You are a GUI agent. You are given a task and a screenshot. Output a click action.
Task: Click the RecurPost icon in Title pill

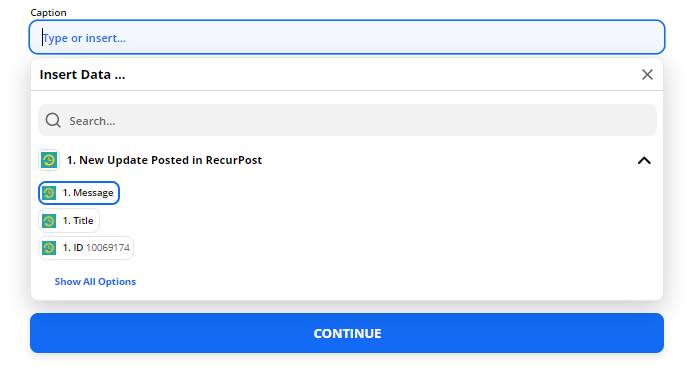tap(49, 221)
